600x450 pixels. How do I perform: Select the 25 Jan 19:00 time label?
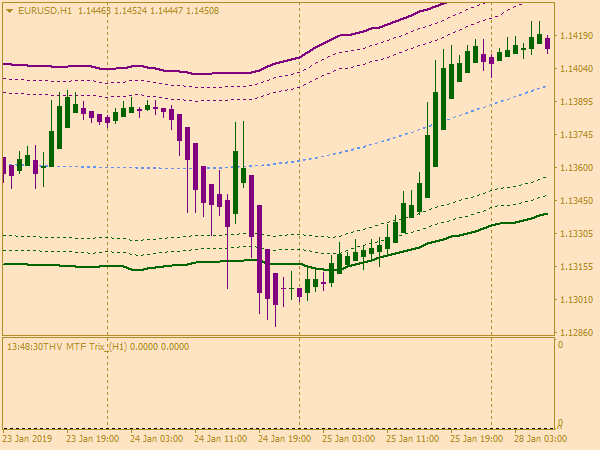click(x=476, y=438)
